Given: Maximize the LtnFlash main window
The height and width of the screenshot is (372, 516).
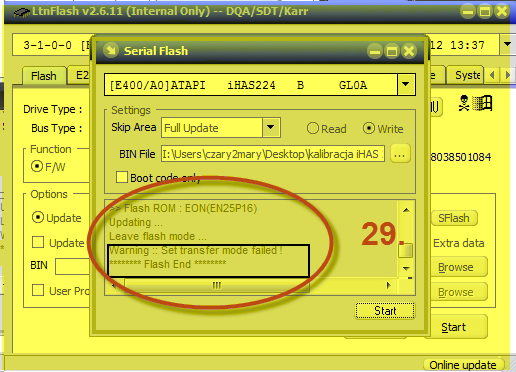Looking at the screenshot, I should pyautogui.click(x=485, y=12).
